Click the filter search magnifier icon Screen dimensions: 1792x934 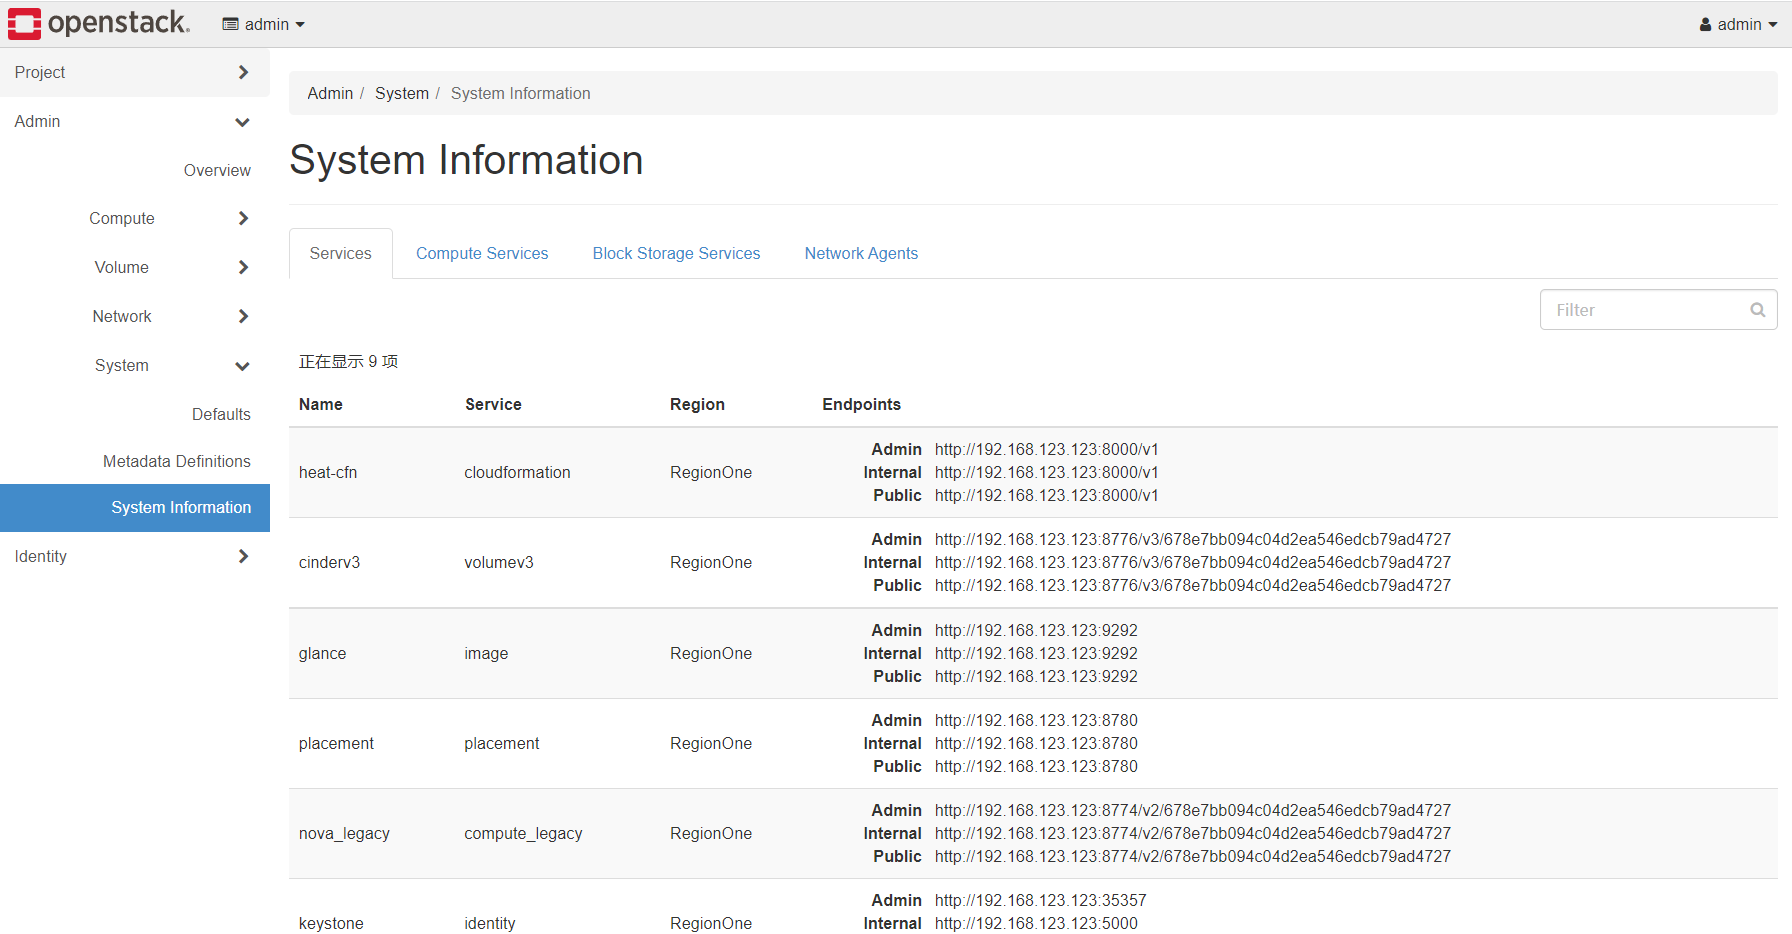[1757, 310]
